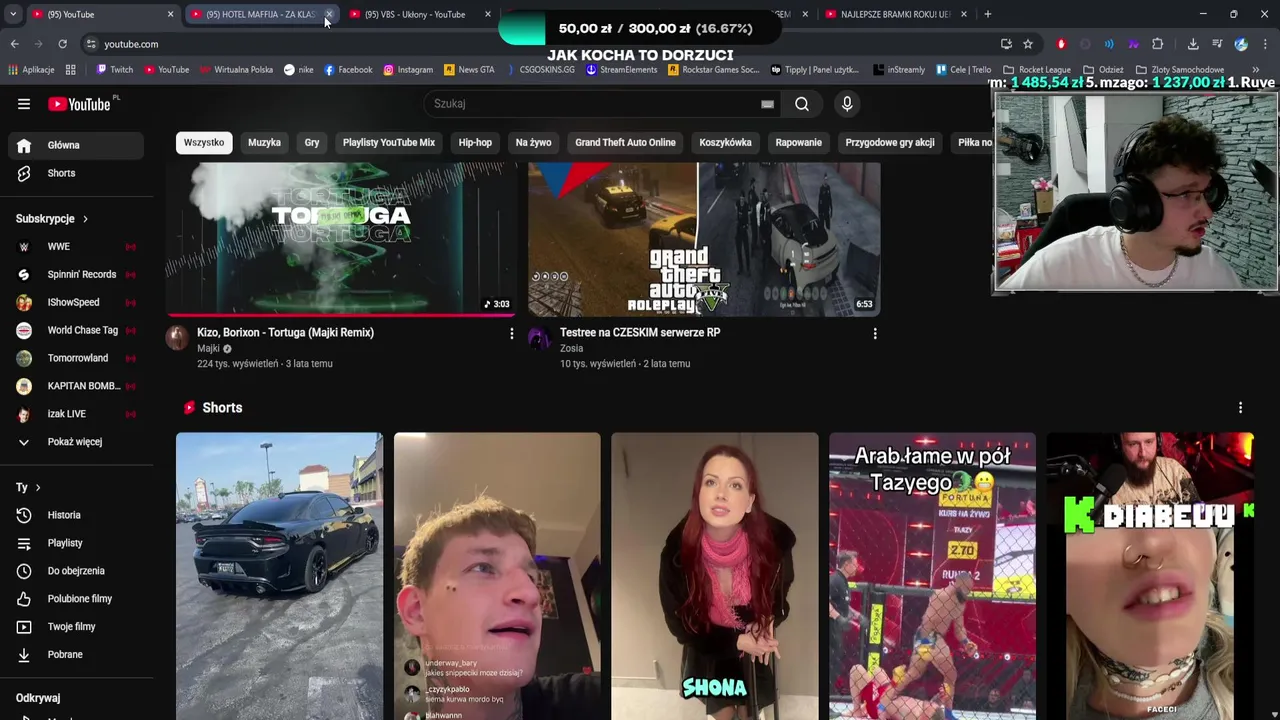Open the Zosia channel link
The image size is (1280, 720).
571,349
